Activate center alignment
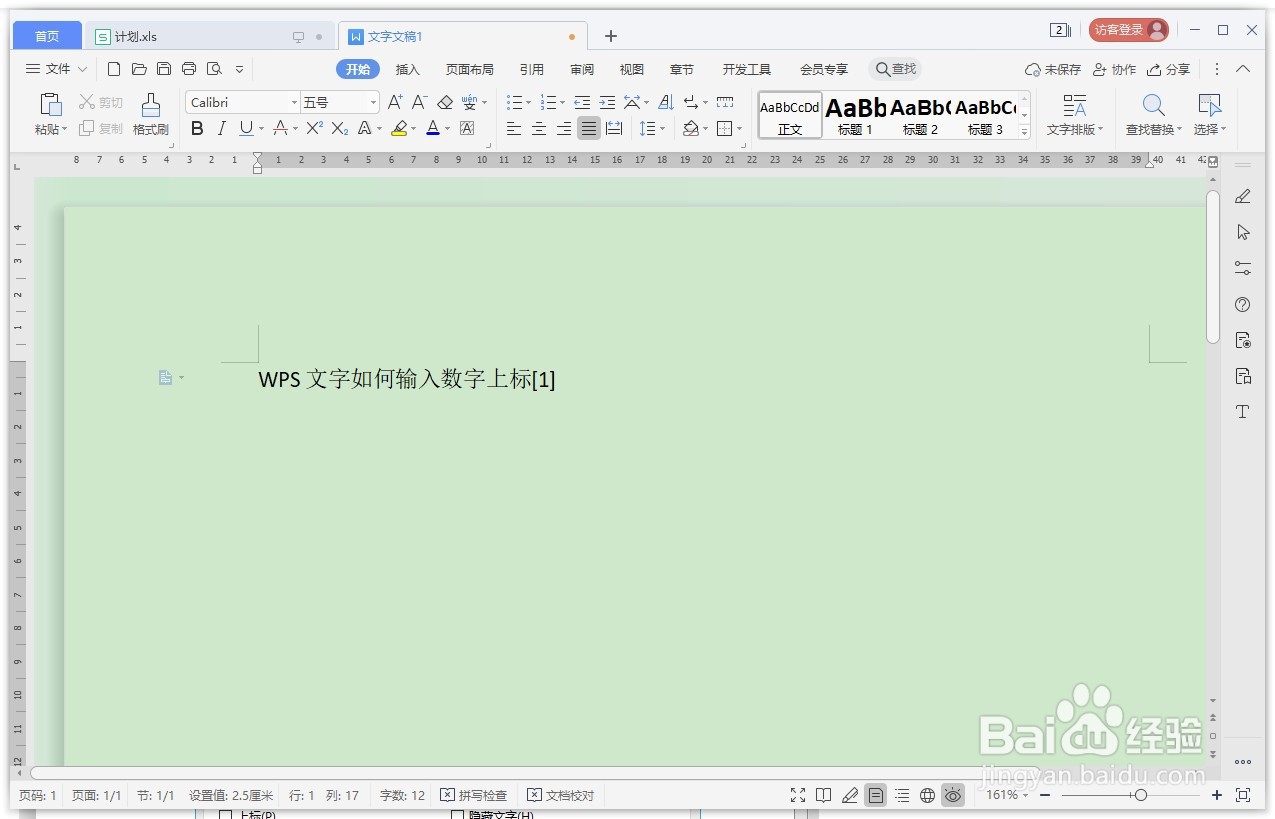 point(538,128)
